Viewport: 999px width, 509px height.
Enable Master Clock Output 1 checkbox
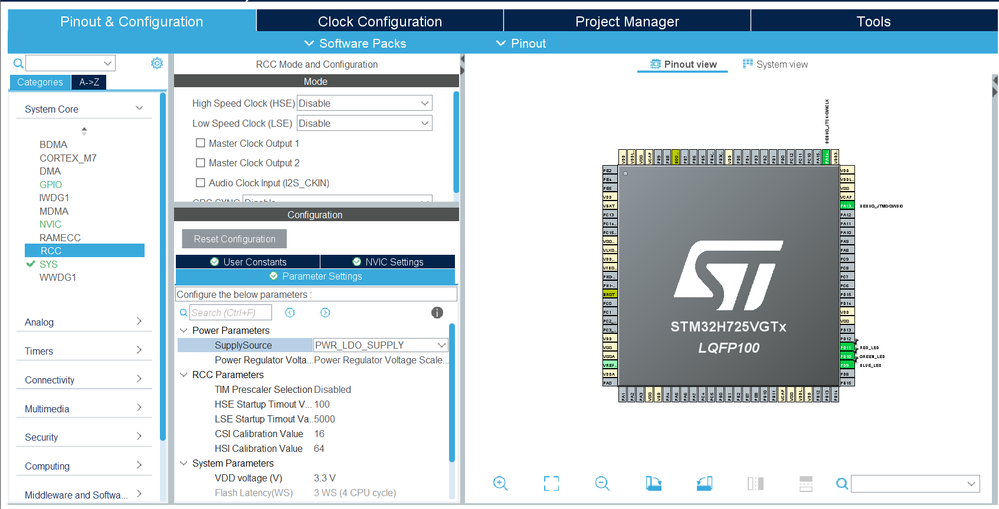coord(201,143)
